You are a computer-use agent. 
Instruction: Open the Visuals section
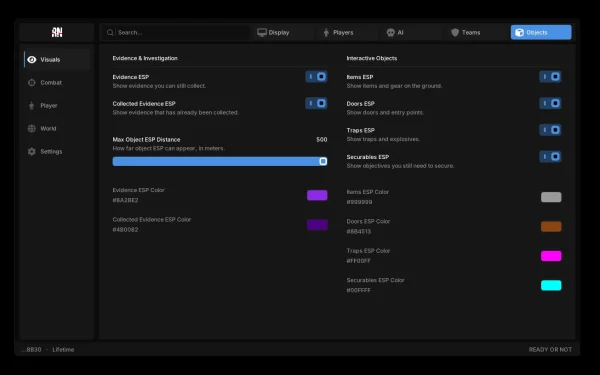click(x=57, y=60)
